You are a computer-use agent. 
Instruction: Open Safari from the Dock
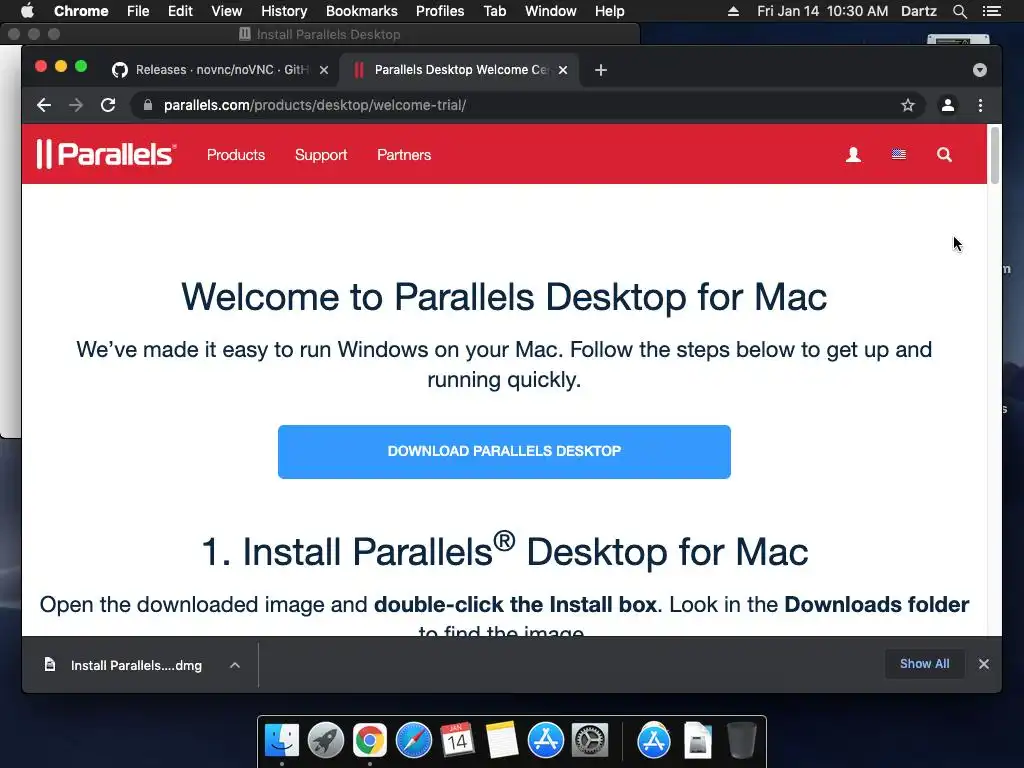coord(414,741)
